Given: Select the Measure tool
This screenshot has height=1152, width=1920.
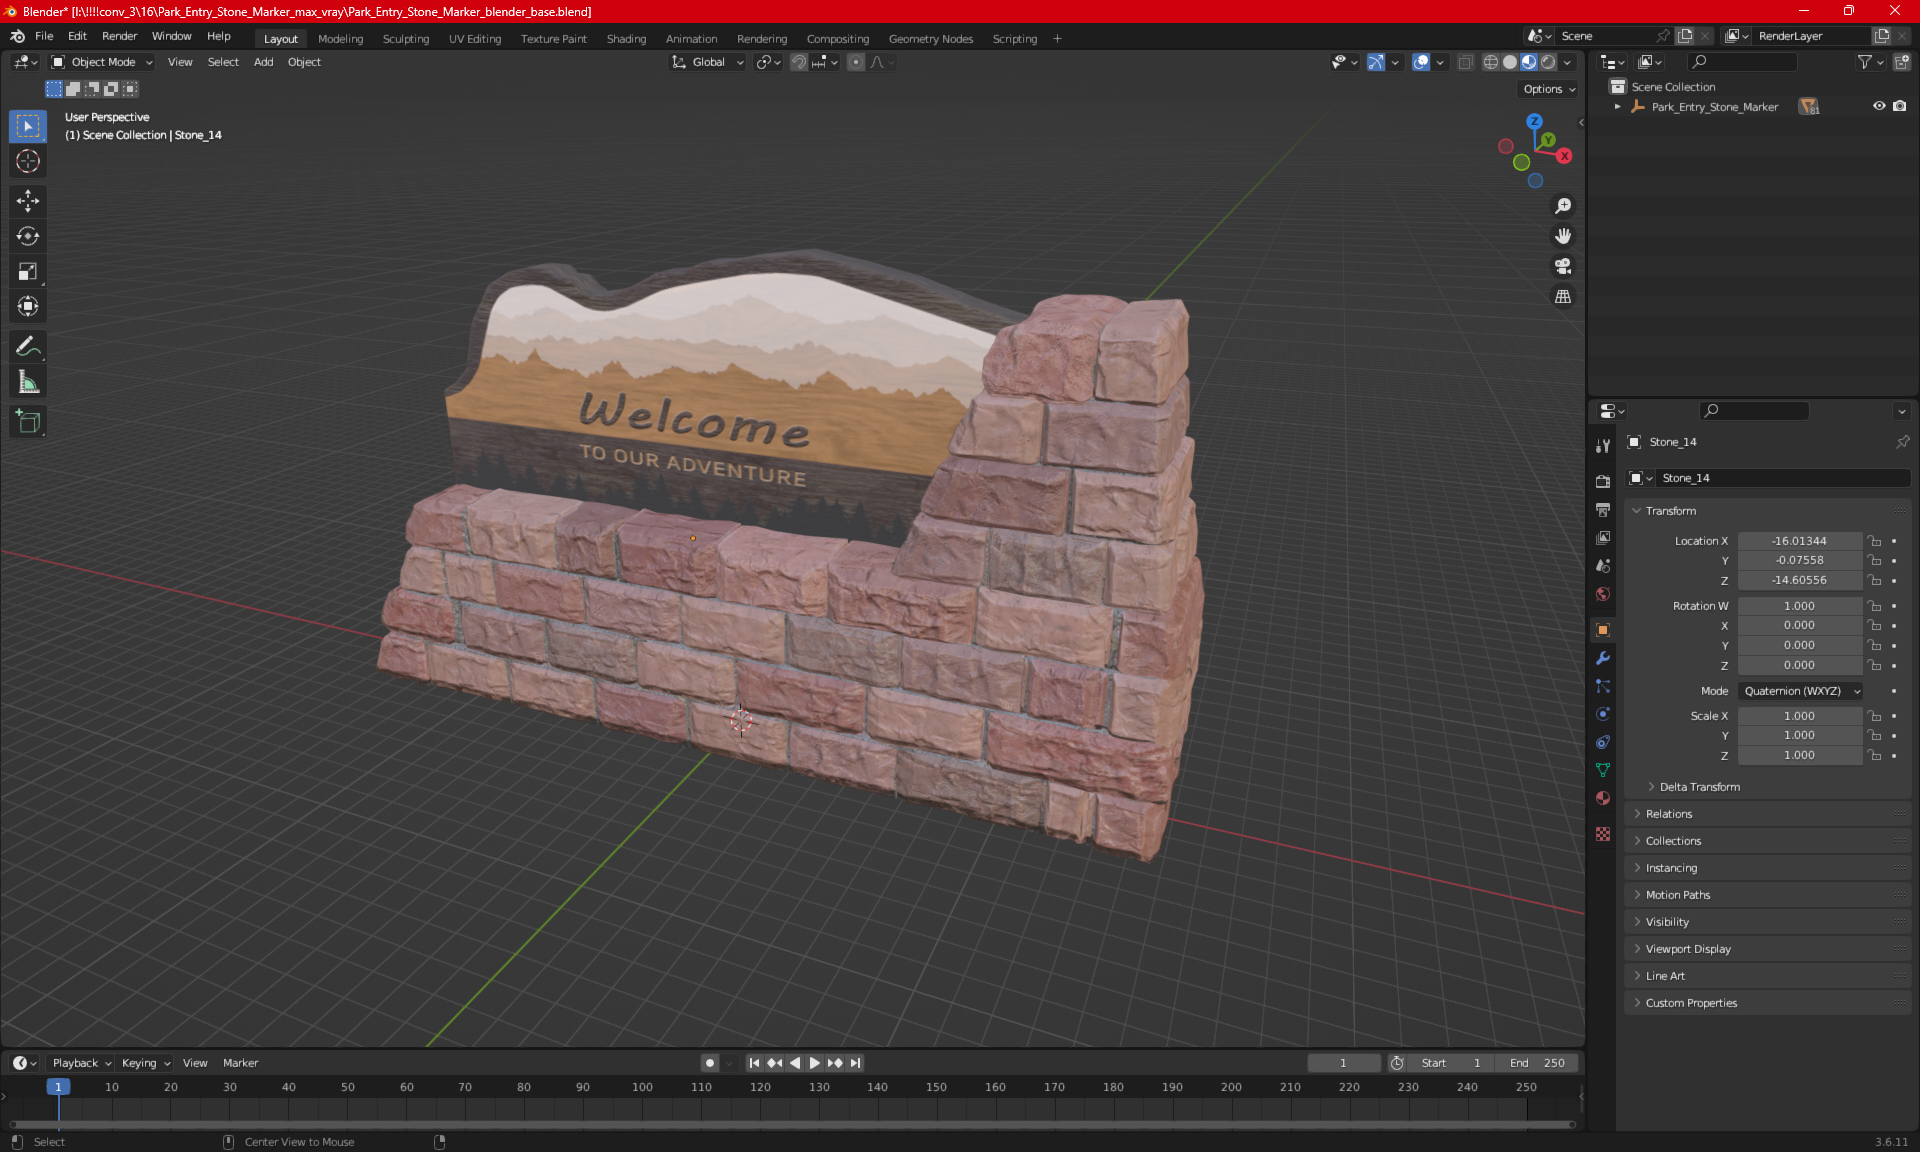Looking at the screenshot, I should [27, 382].
